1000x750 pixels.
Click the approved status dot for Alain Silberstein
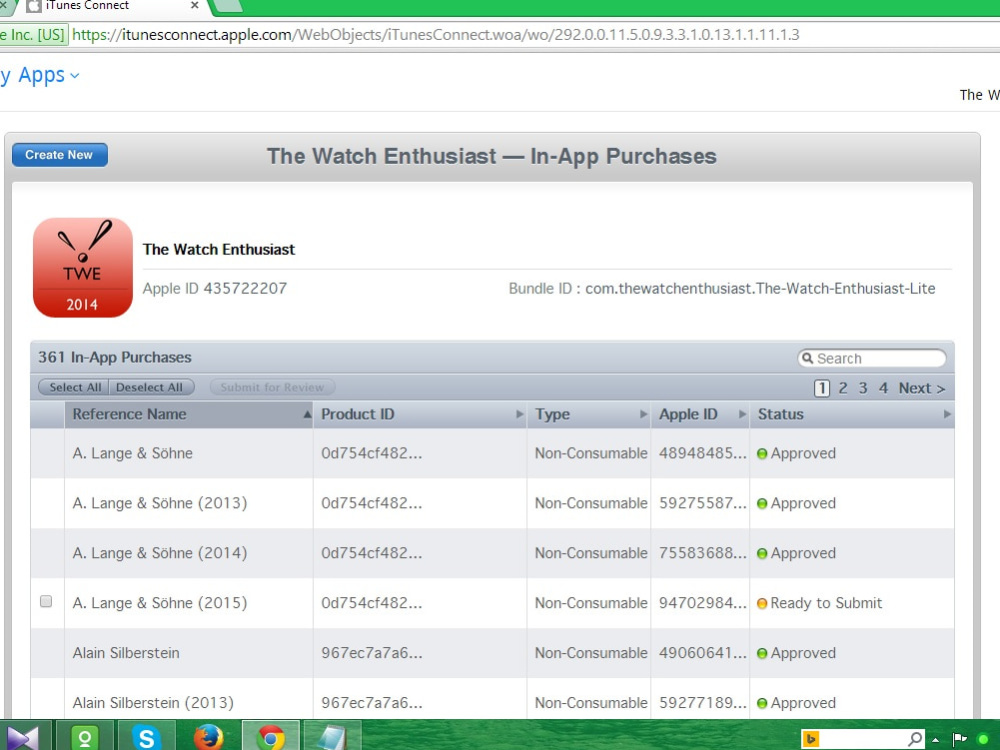coord(761,654)
